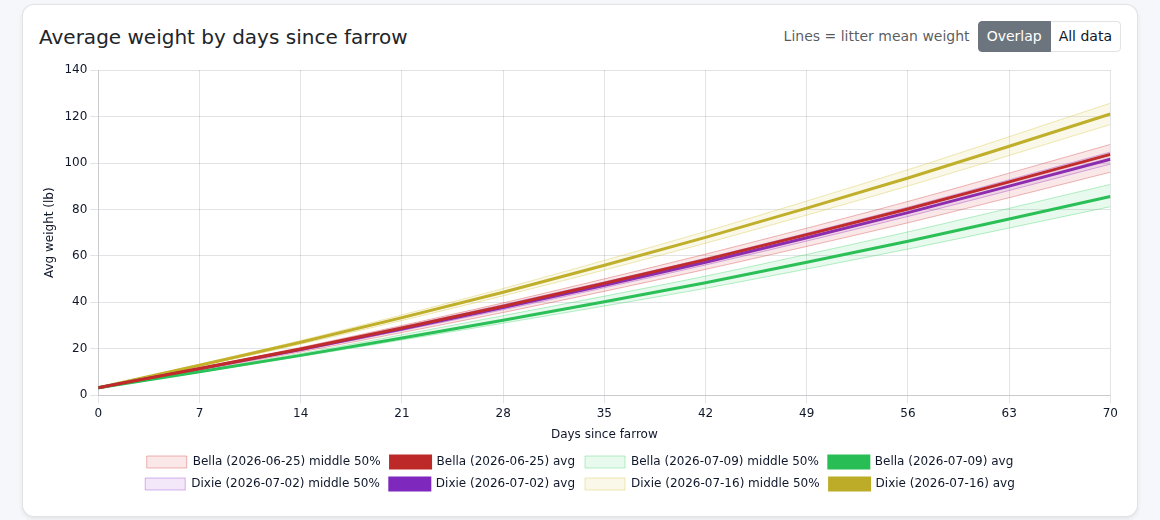
Task: Click the Days since farrow axis title
Action: [x=604, y=433]
